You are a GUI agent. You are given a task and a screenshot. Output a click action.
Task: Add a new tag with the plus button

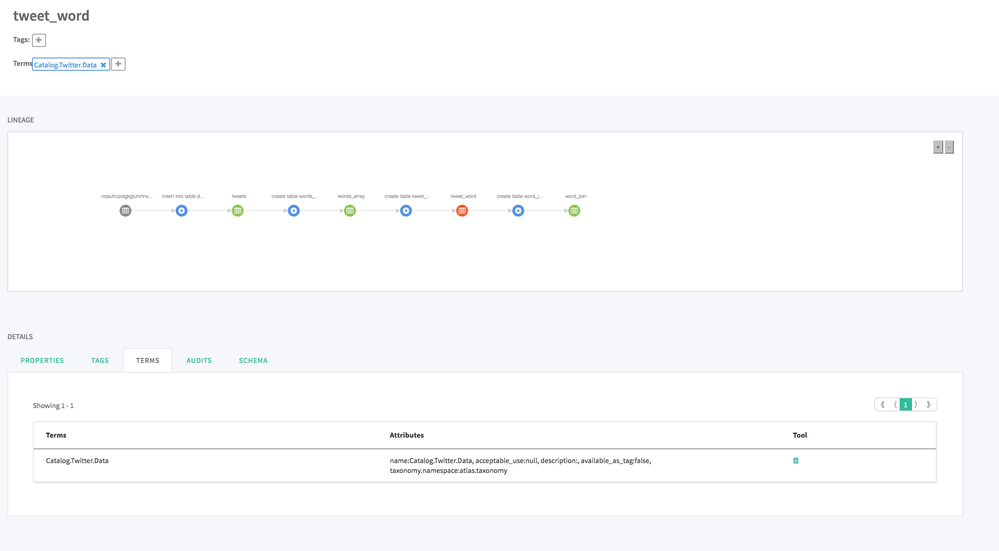point(39,40)
